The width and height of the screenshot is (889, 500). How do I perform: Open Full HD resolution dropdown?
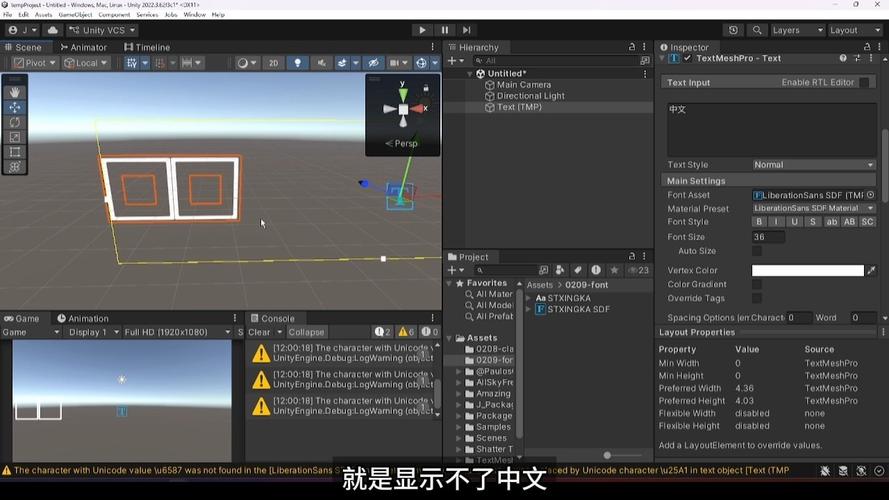tap(177, 332)
